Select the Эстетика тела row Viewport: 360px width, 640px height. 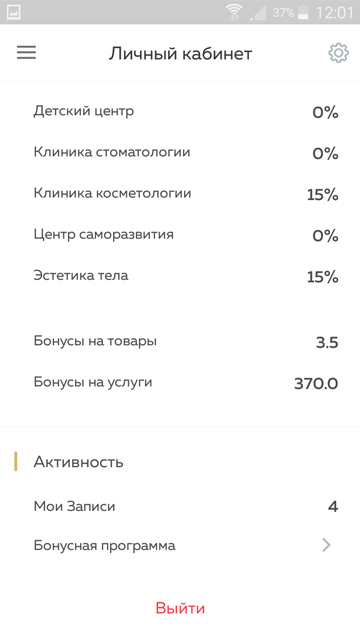click(x=180, y=276)
